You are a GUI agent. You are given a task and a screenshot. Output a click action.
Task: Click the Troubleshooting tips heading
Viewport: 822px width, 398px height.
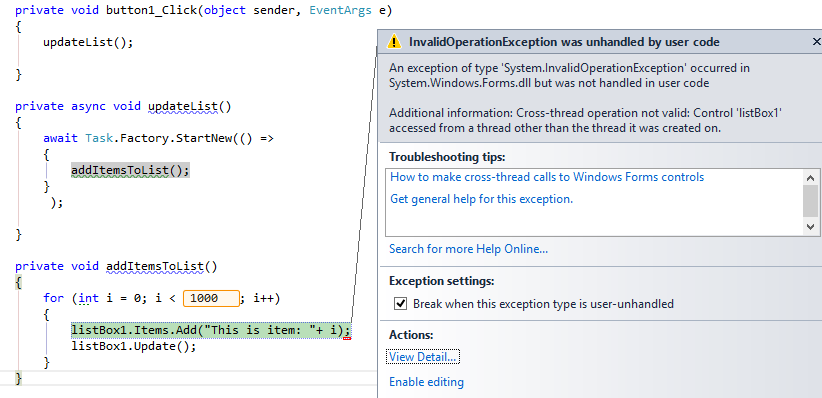click(447, 157)
